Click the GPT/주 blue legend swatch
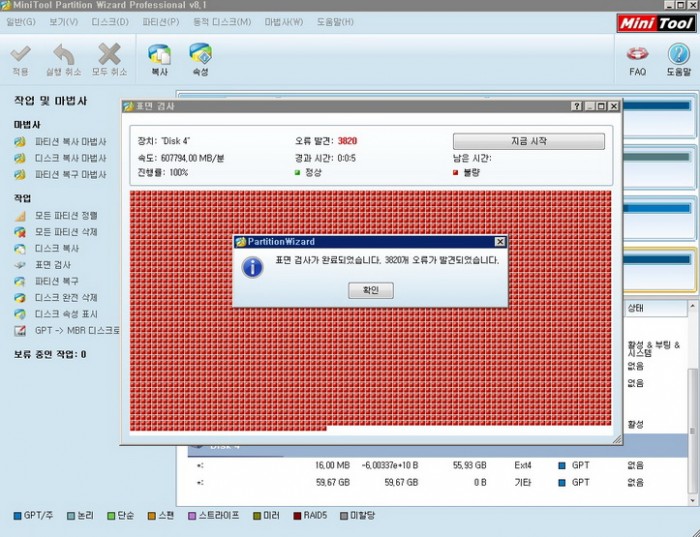This screenshot has width=700, height=537. pyautogui.click(x=17, y=516)
